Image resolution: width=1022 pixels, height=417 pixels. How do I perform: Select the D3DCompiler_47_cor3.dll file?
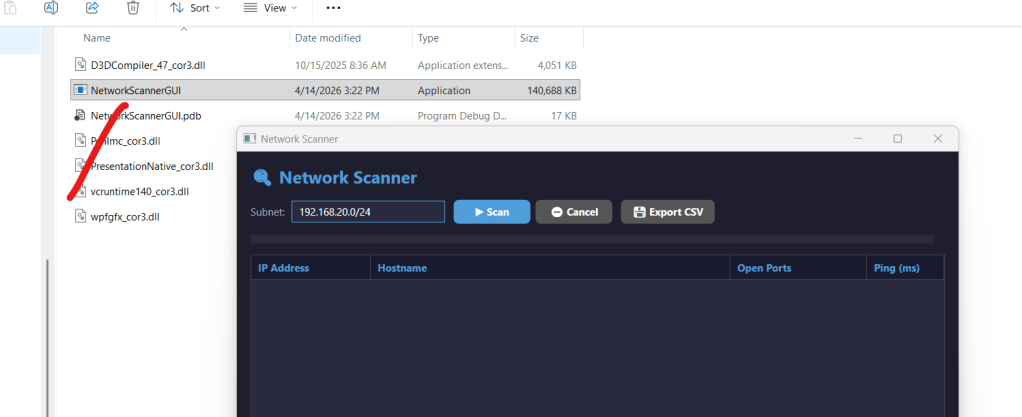click(147, 64)
